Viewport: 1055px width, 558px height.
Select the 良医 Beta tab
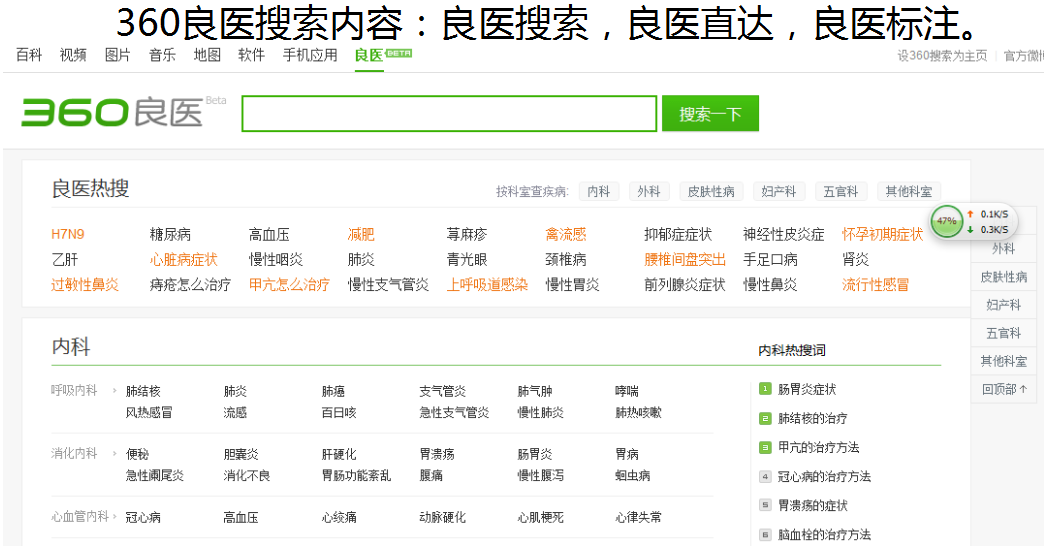[x=383, y=55]
